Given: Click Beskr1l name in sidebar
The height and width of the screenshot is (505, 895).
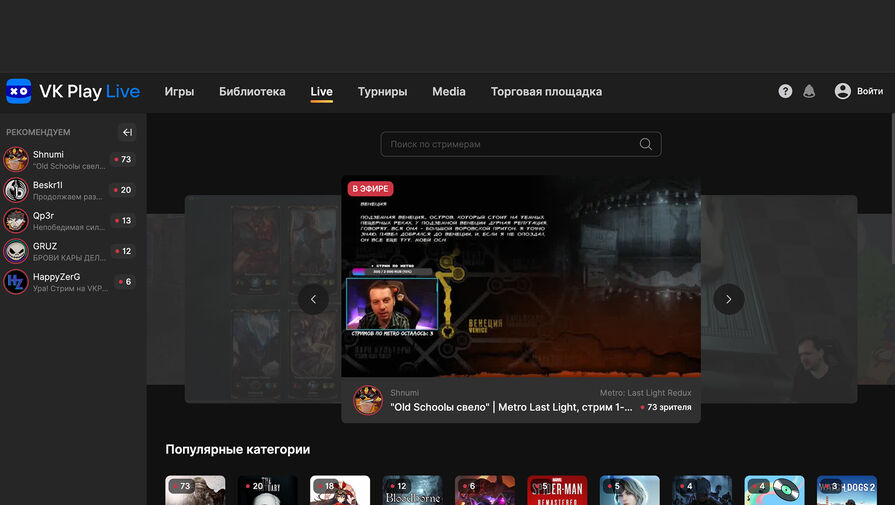Looking at the screenshot, I should pos(47,185).
